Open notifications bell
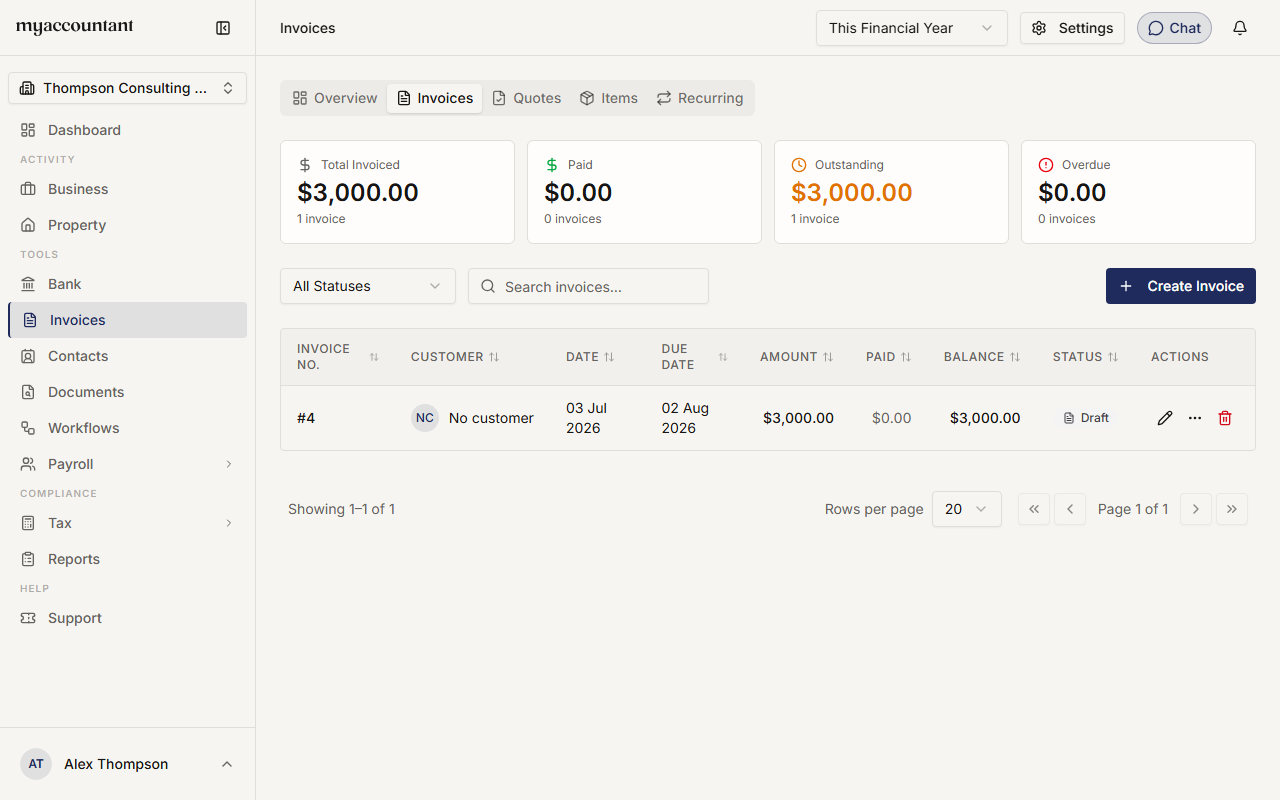Viewport: 1280px width, 800px height. tap(1240, 28)
